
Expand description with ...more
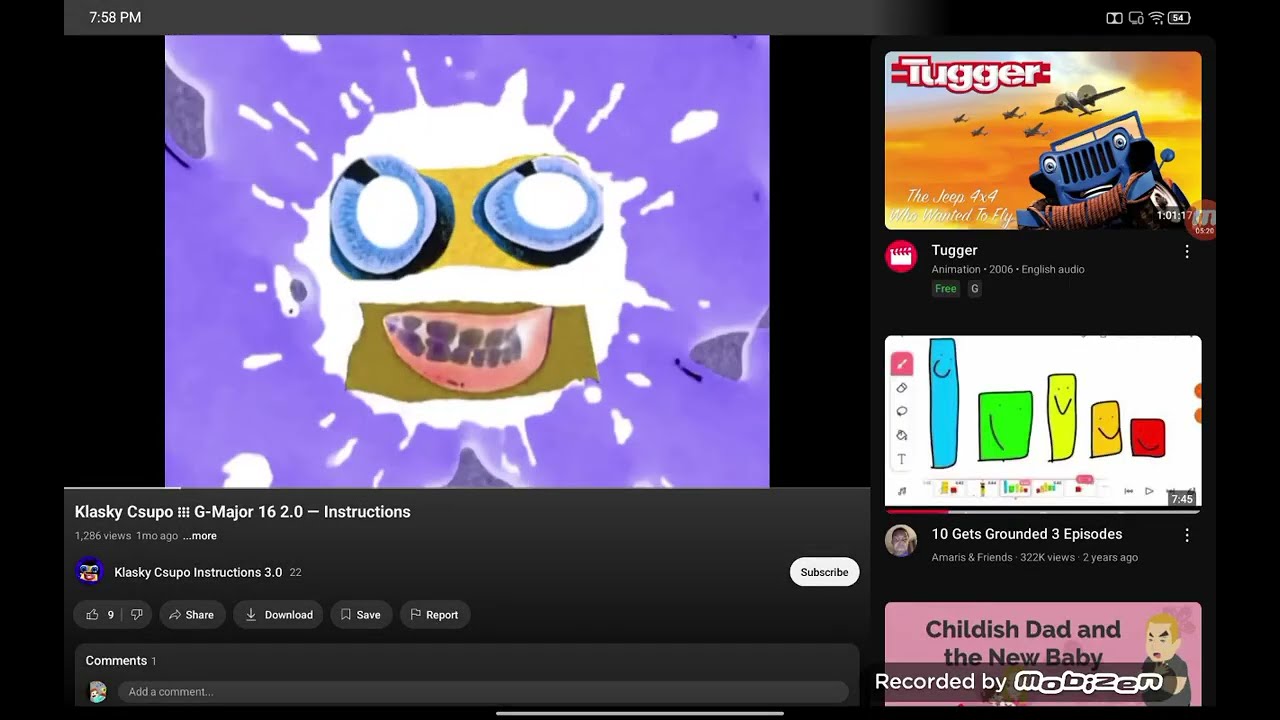coord(200,536)
